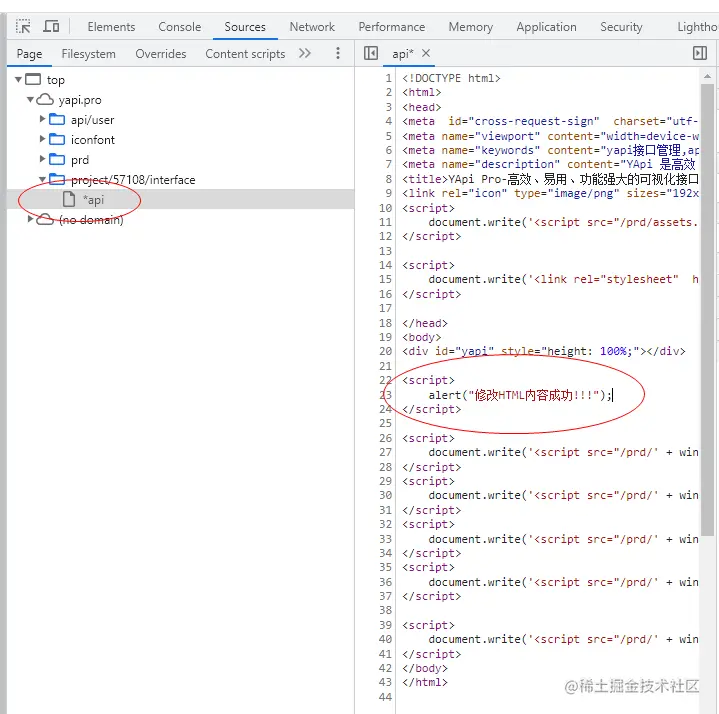Select the api* editor file tab
The width and height of the screenshot is (719, 714).
pyautogui.click(x=403, y=54)
